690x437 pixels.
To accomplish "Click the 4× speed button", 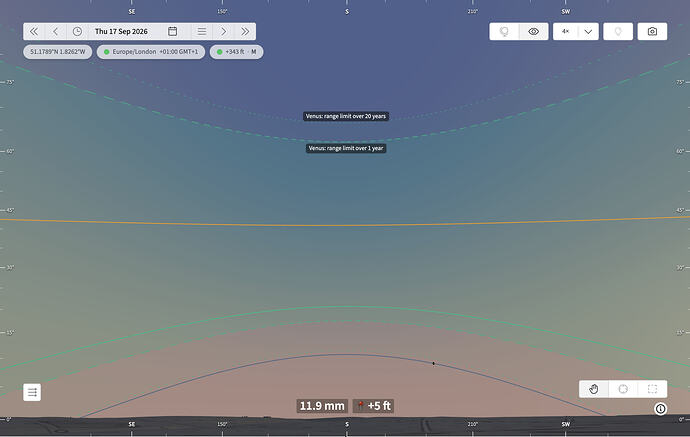I will point(565,32).
